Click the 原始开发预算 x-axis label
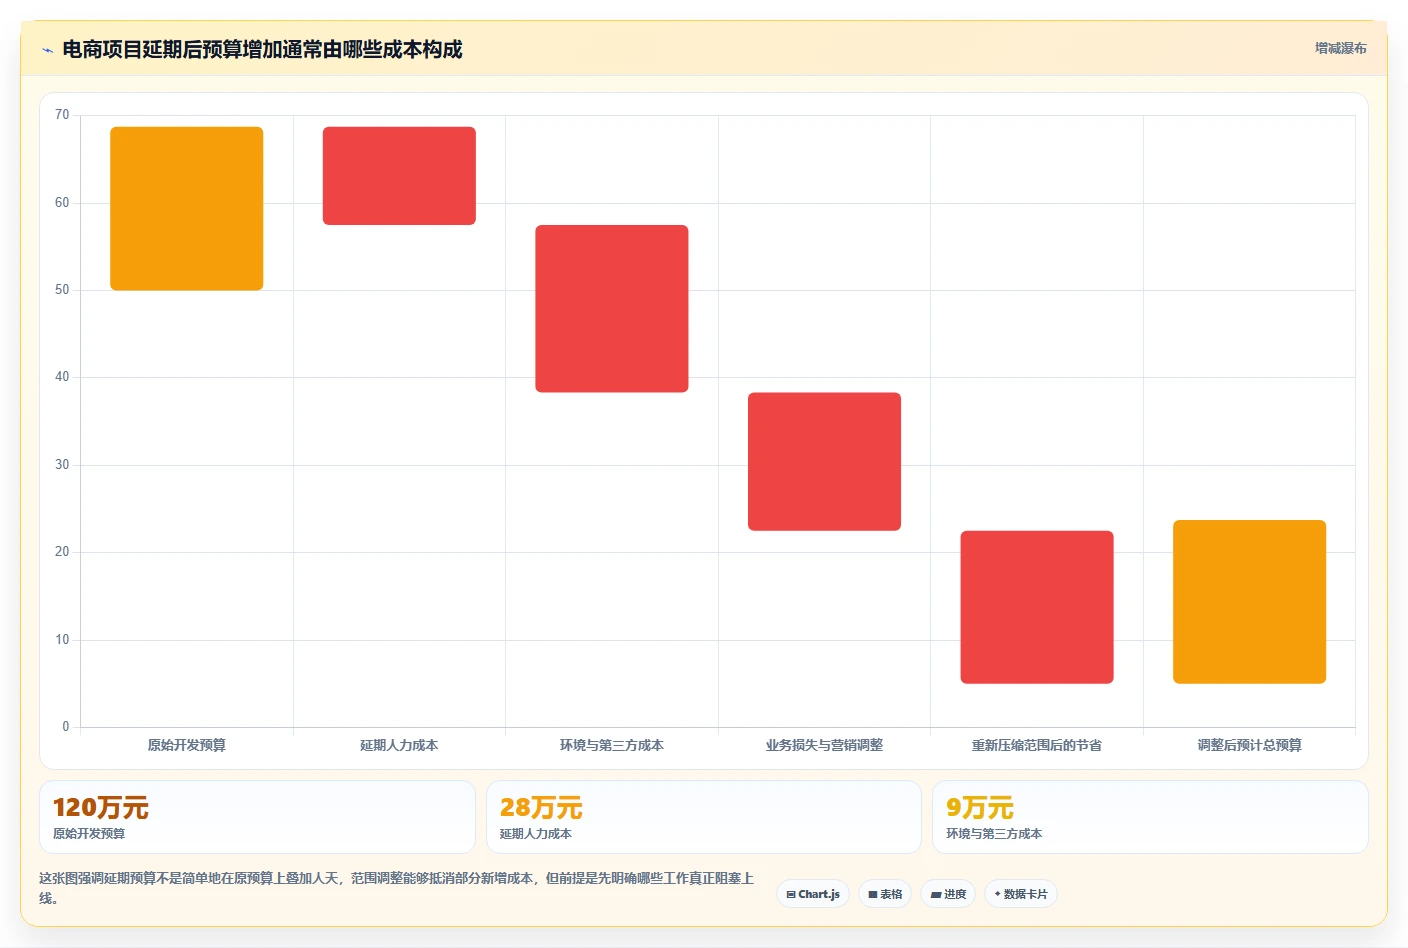 [187, 745]
